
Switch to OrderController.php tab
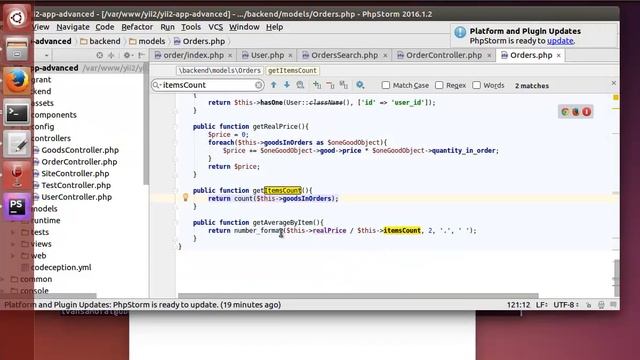[x=444, y=55]
